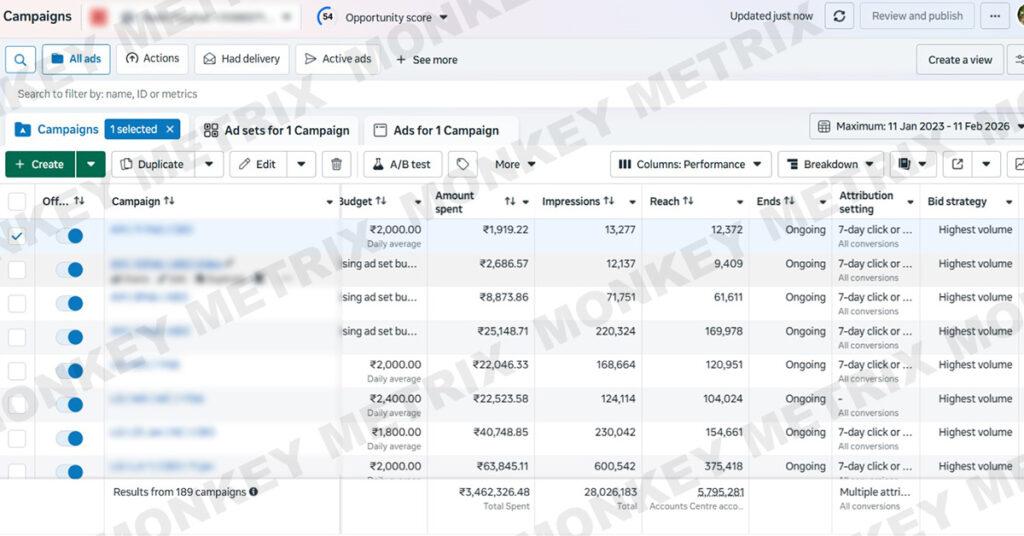Open the search magnifier icon

pyautogui.click(x=20, y=59)
